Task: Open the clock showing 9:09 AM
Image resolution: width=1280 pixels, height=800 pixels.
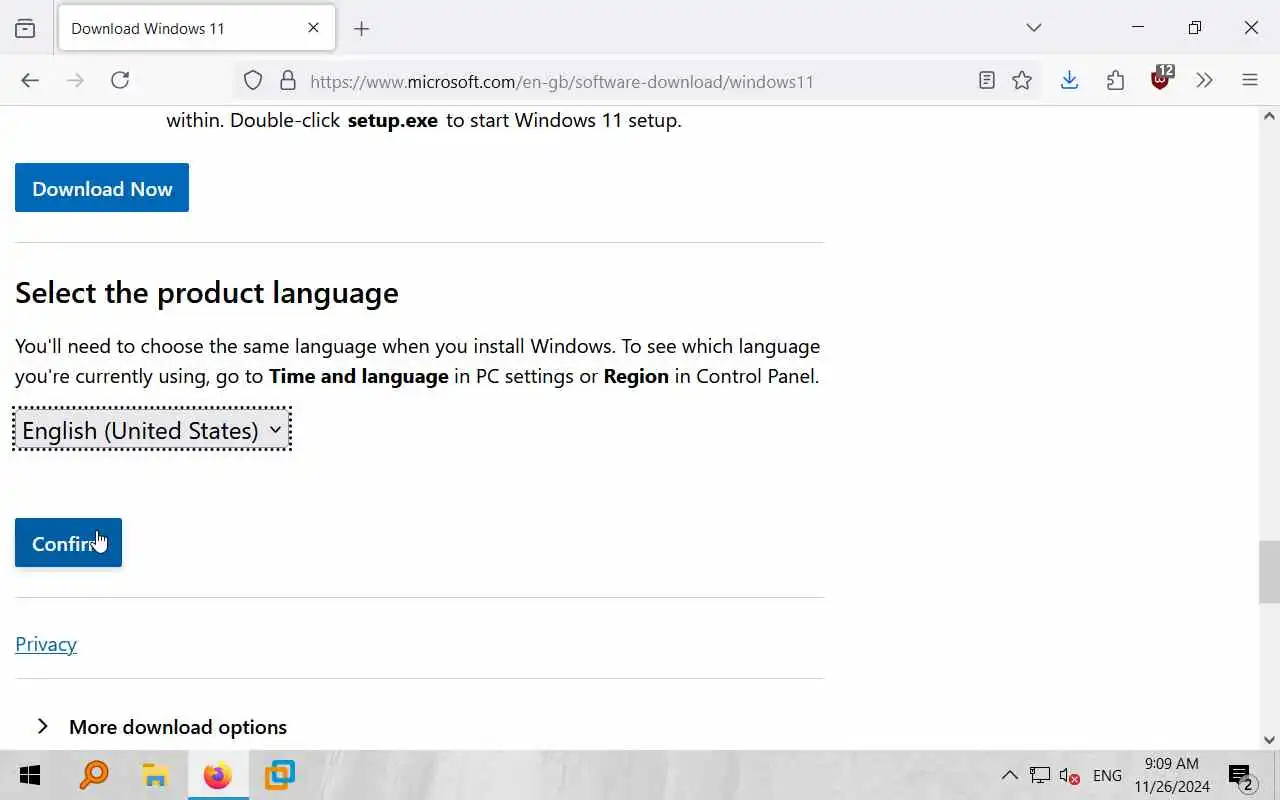Action: (x=1172, y=775)
